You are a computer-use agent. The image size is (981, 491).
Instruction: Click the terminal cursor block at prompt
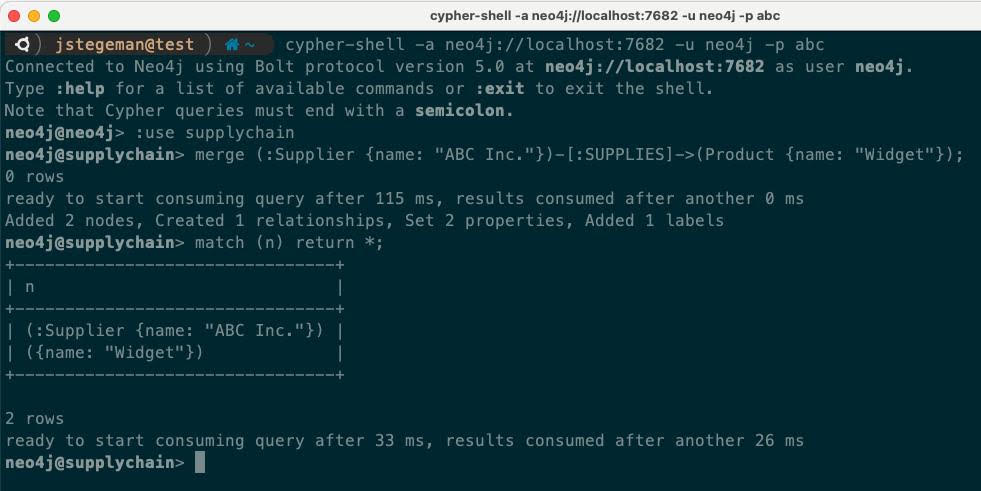(200, 462)
